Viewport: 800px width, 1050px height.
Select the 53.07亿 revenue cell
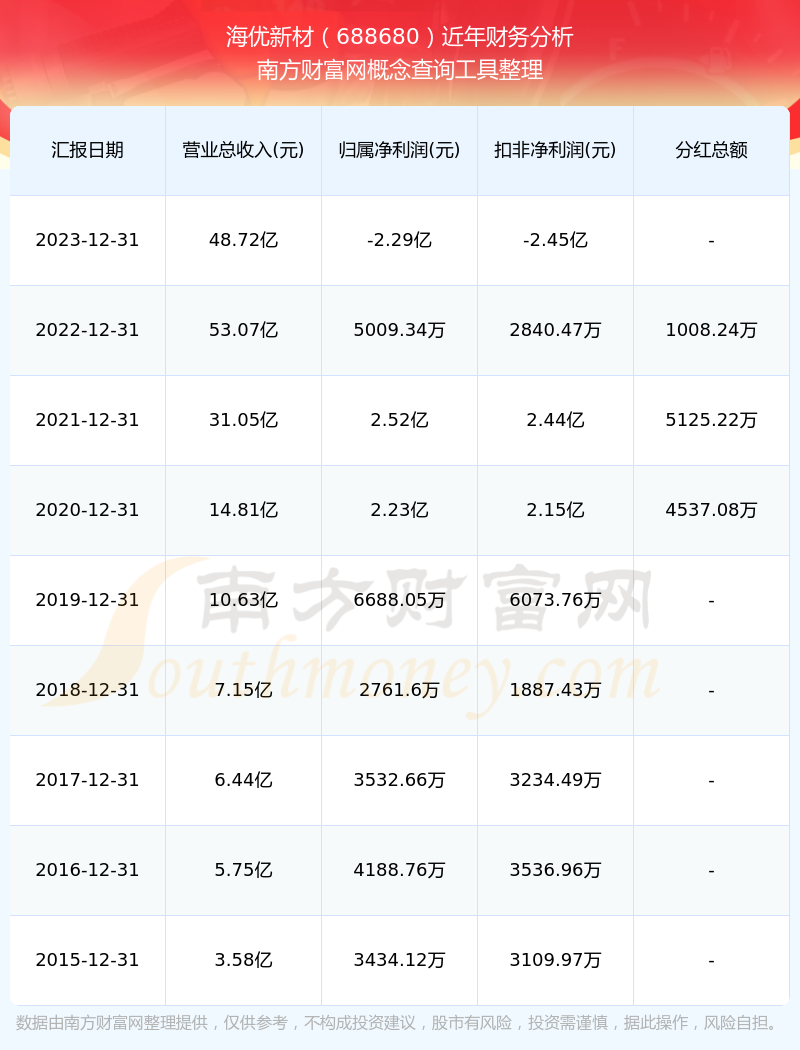pyautogui.click(x=244, y=330)
